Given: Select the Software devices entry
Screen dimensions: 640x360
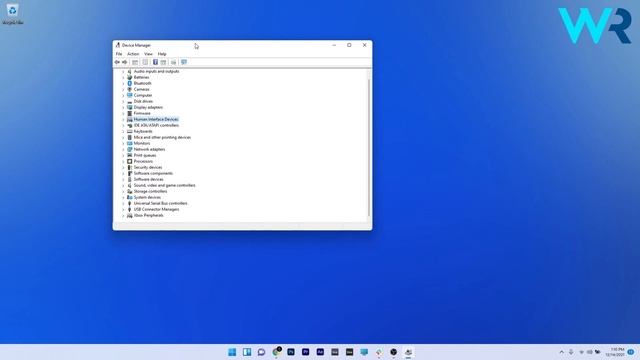Looking at the screenshot, I should pos(149,179).
